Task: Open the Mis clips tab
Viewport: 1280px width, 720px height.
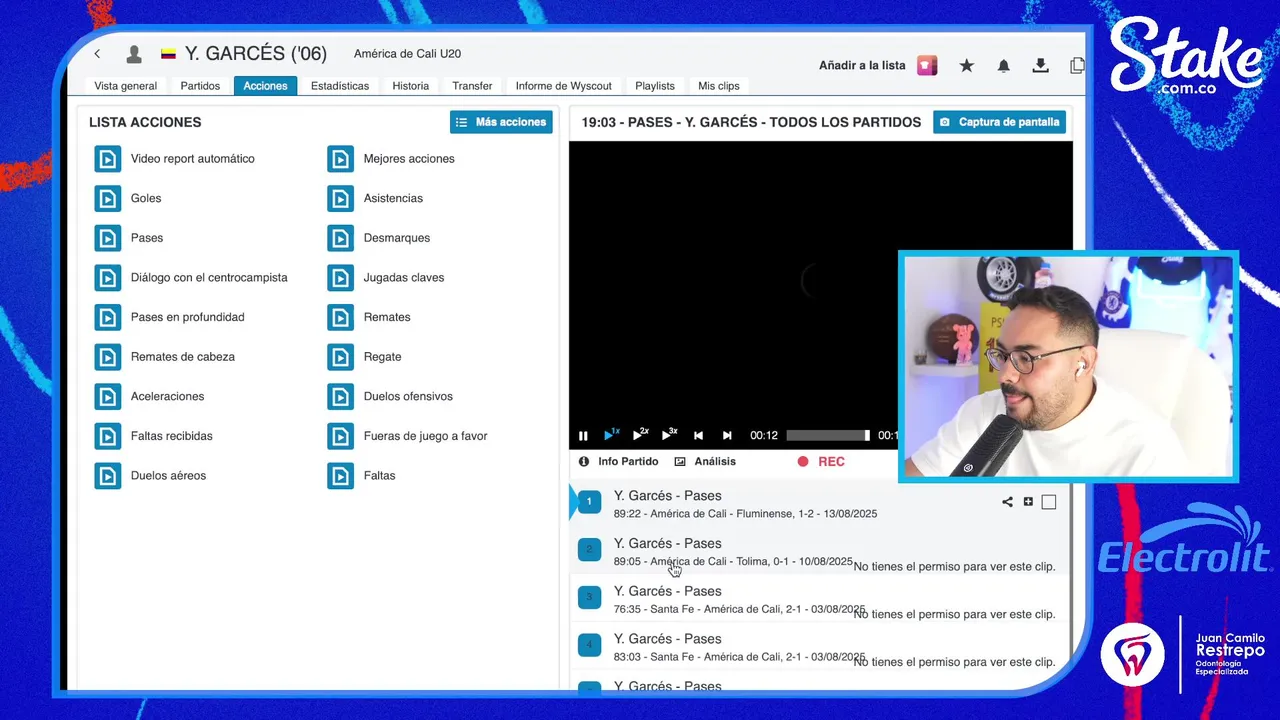Action: click(719, 86)
